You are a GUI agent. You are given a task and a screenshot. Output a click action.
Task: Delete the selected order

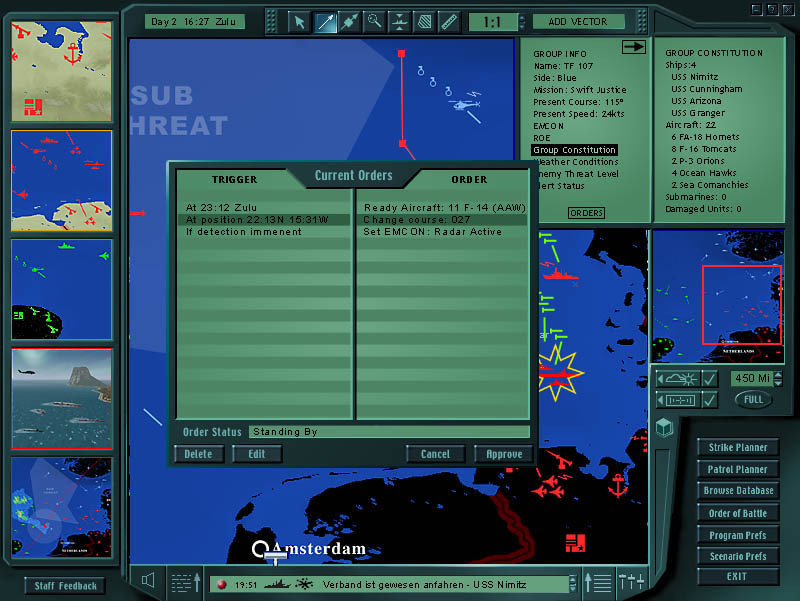coord(198,454)
